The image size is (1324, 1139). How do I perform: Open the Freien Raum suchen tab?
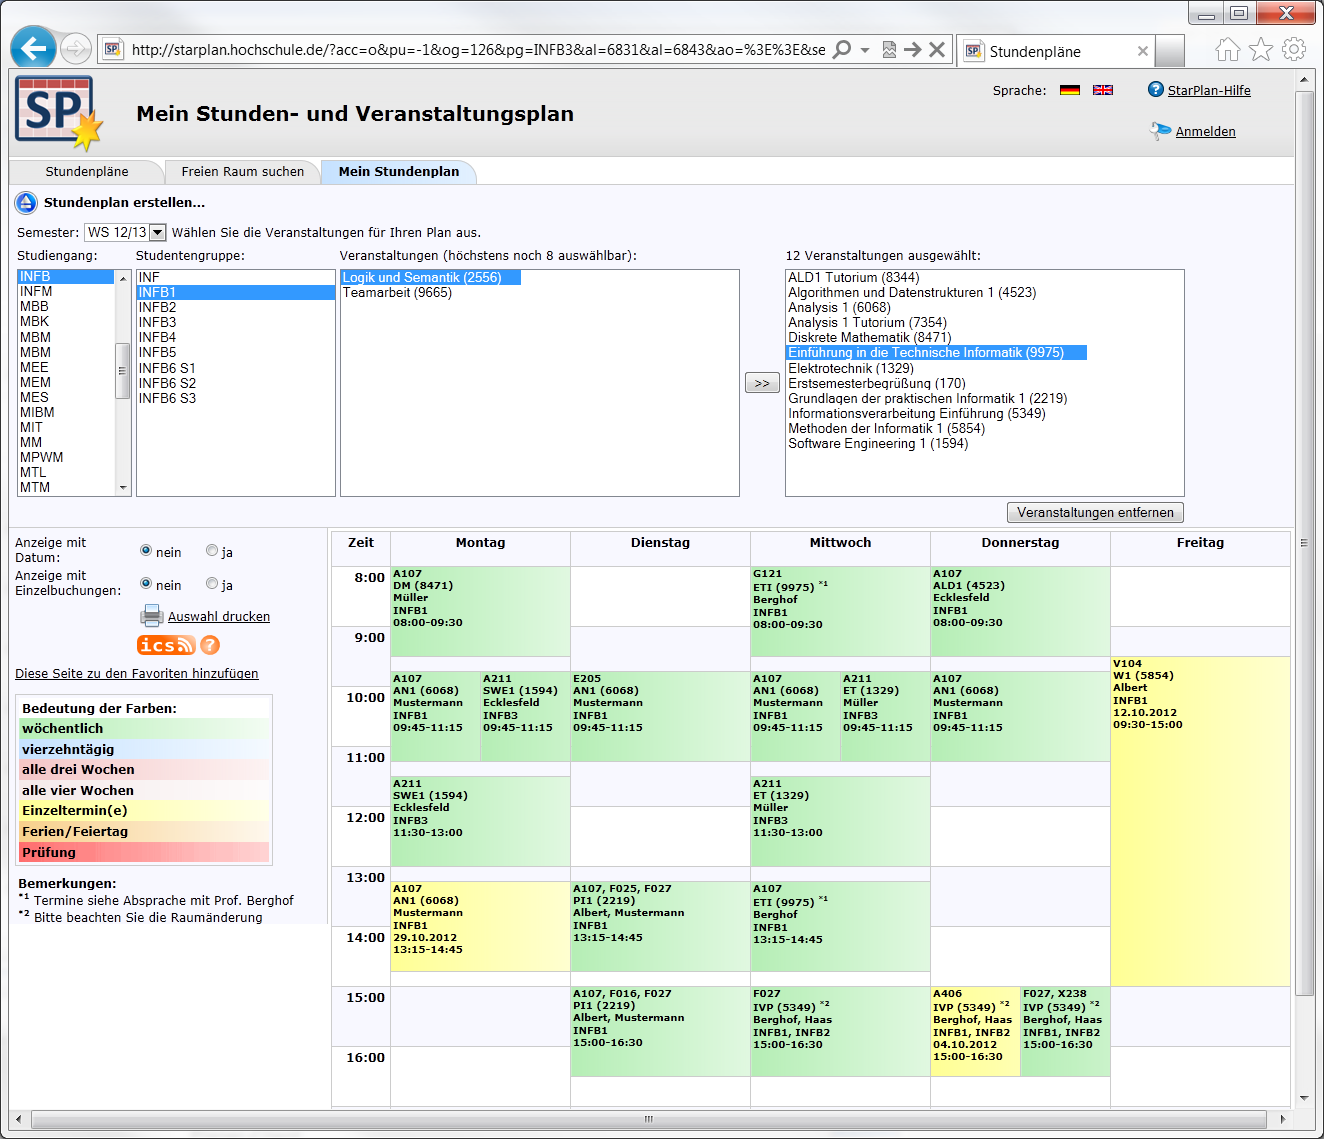[x=243, y=172]
